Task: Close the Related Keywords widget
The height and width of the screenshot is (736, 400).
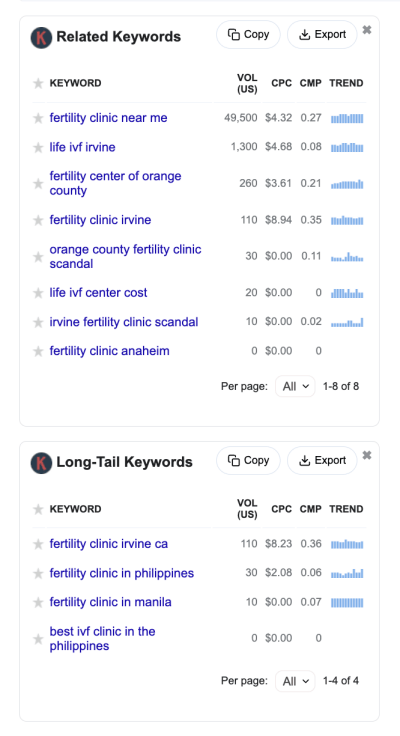Action: tap(367, 30)
